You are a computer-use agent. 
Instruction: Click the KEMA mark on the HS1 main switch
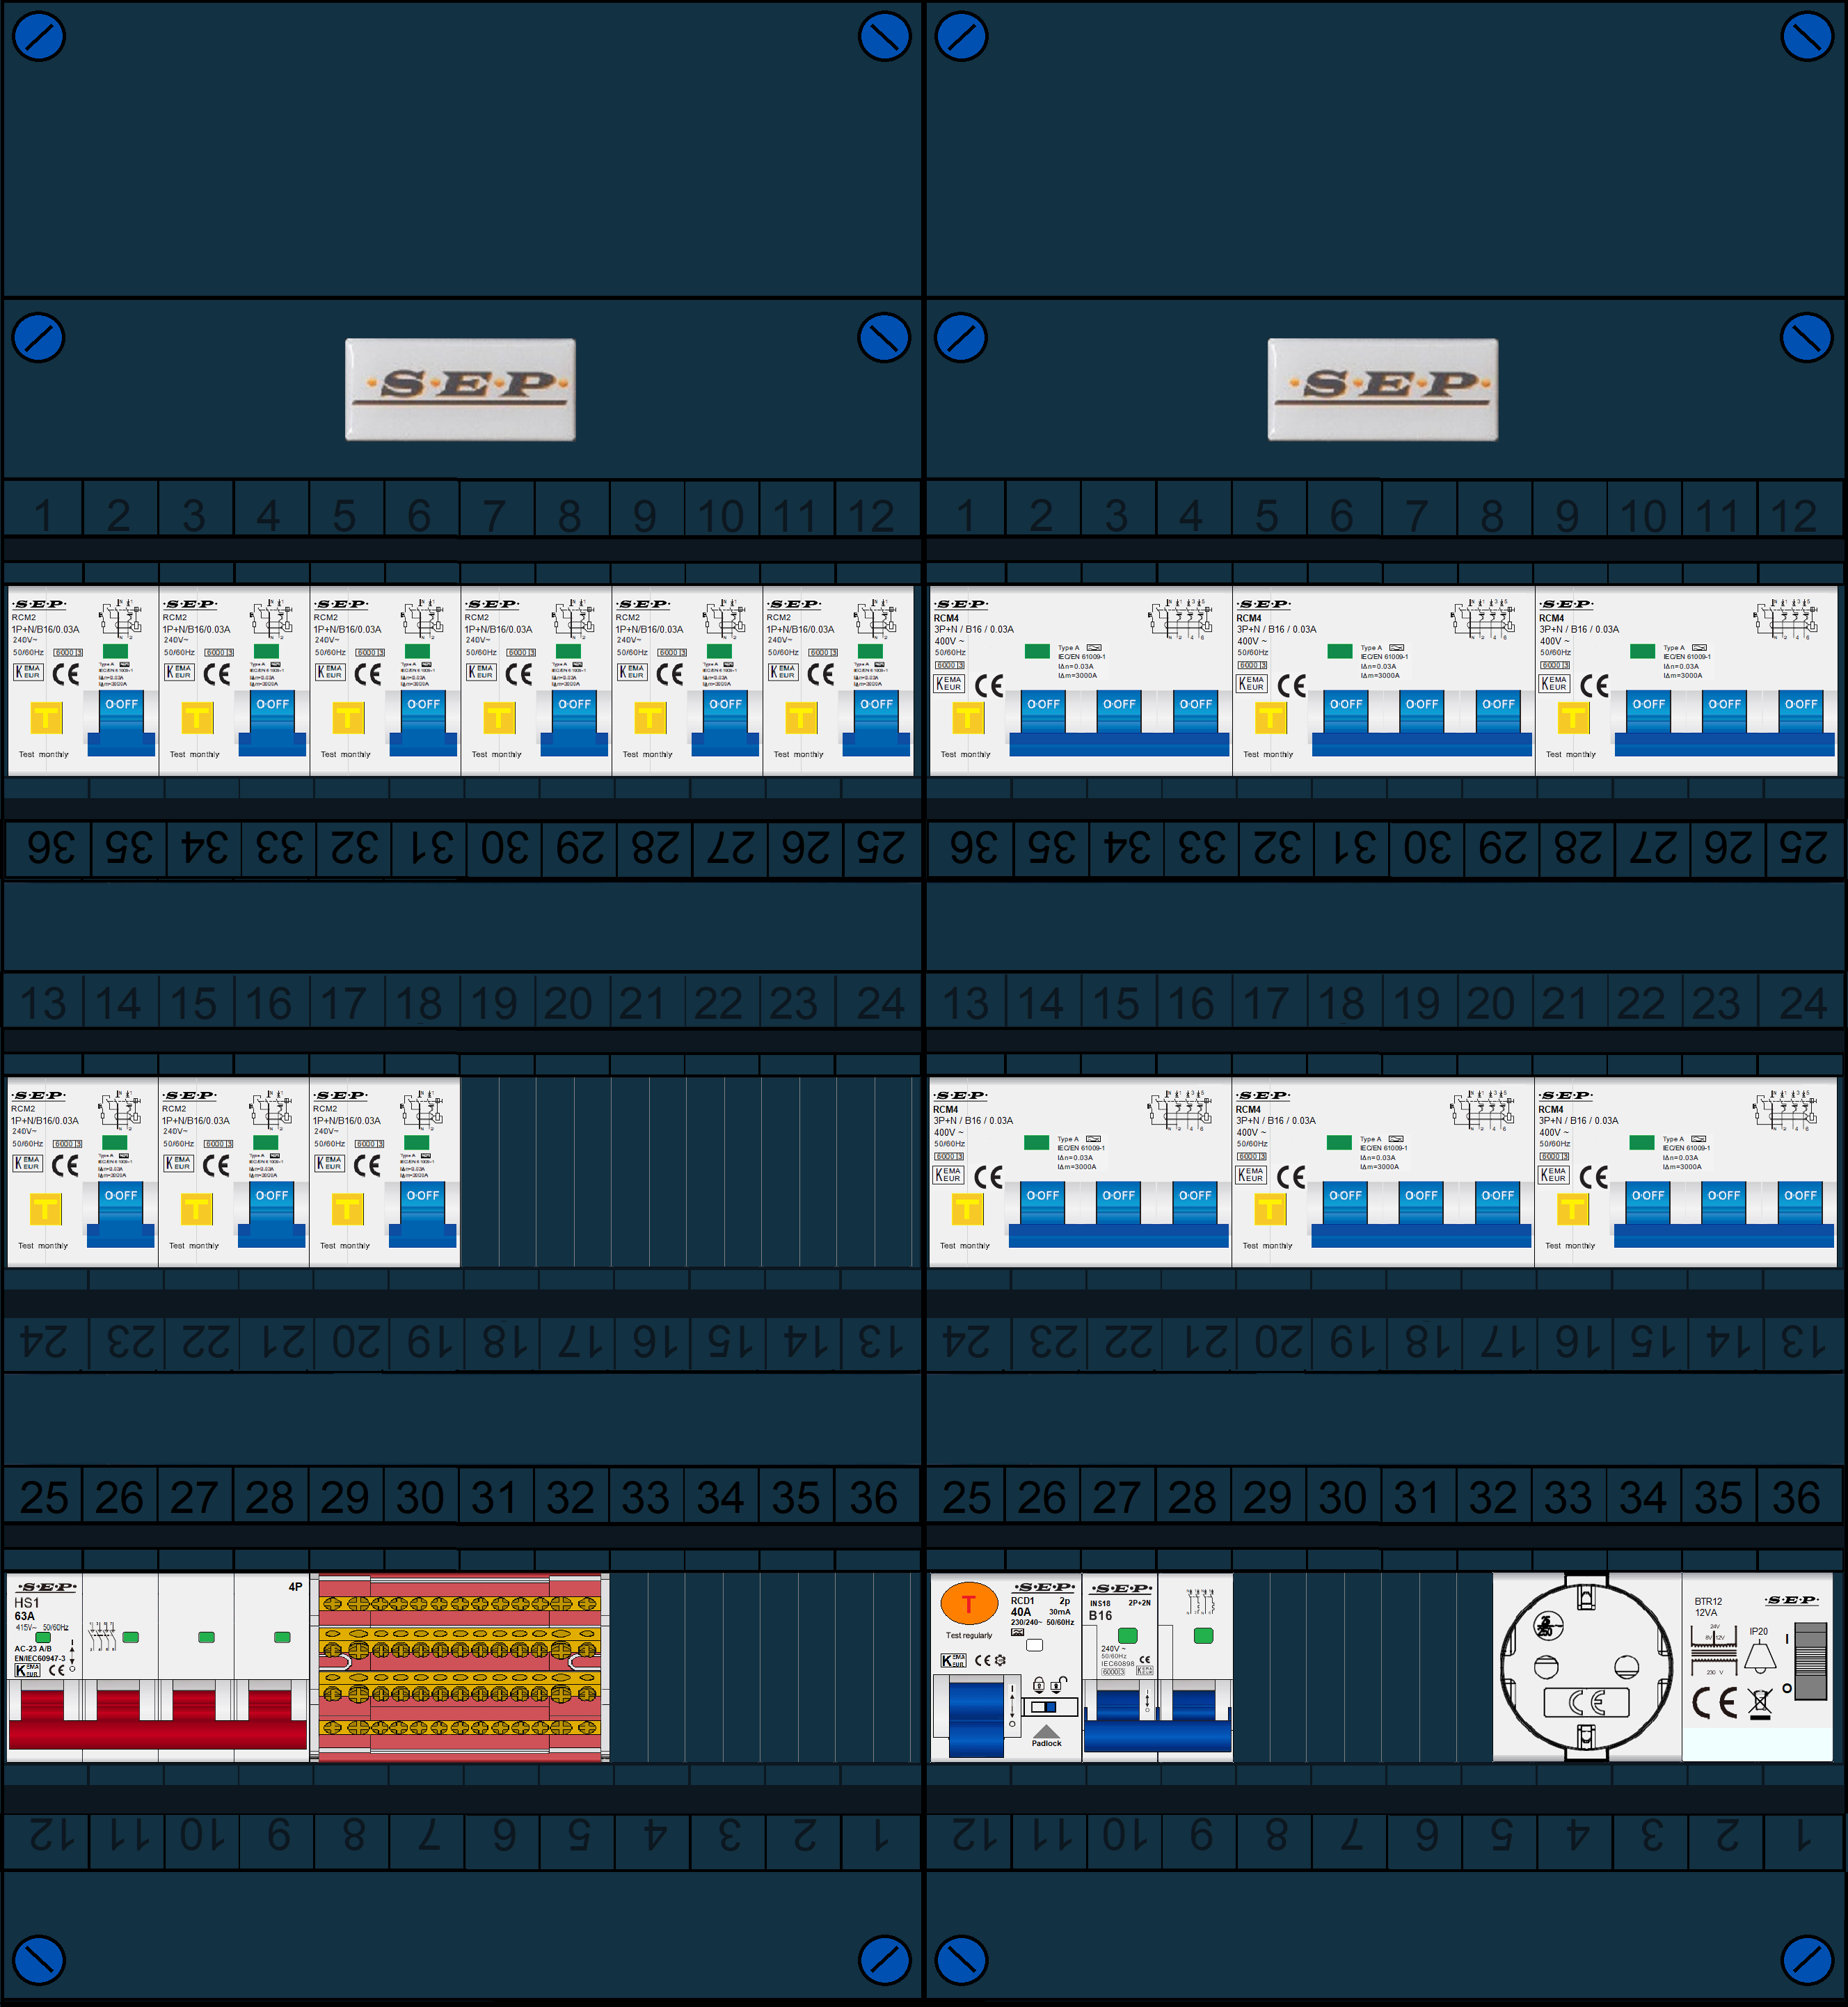[x=27, y=1670]
